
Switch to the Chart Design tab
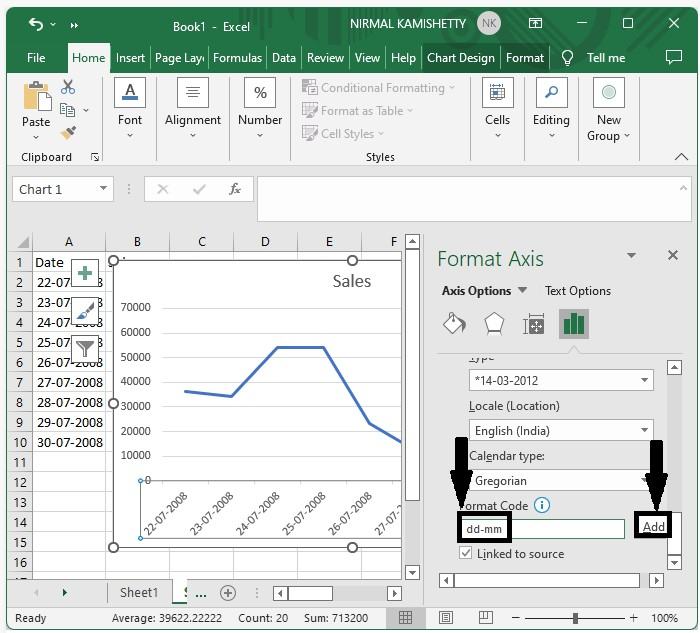pyautogui.click(x=461, y=58)
